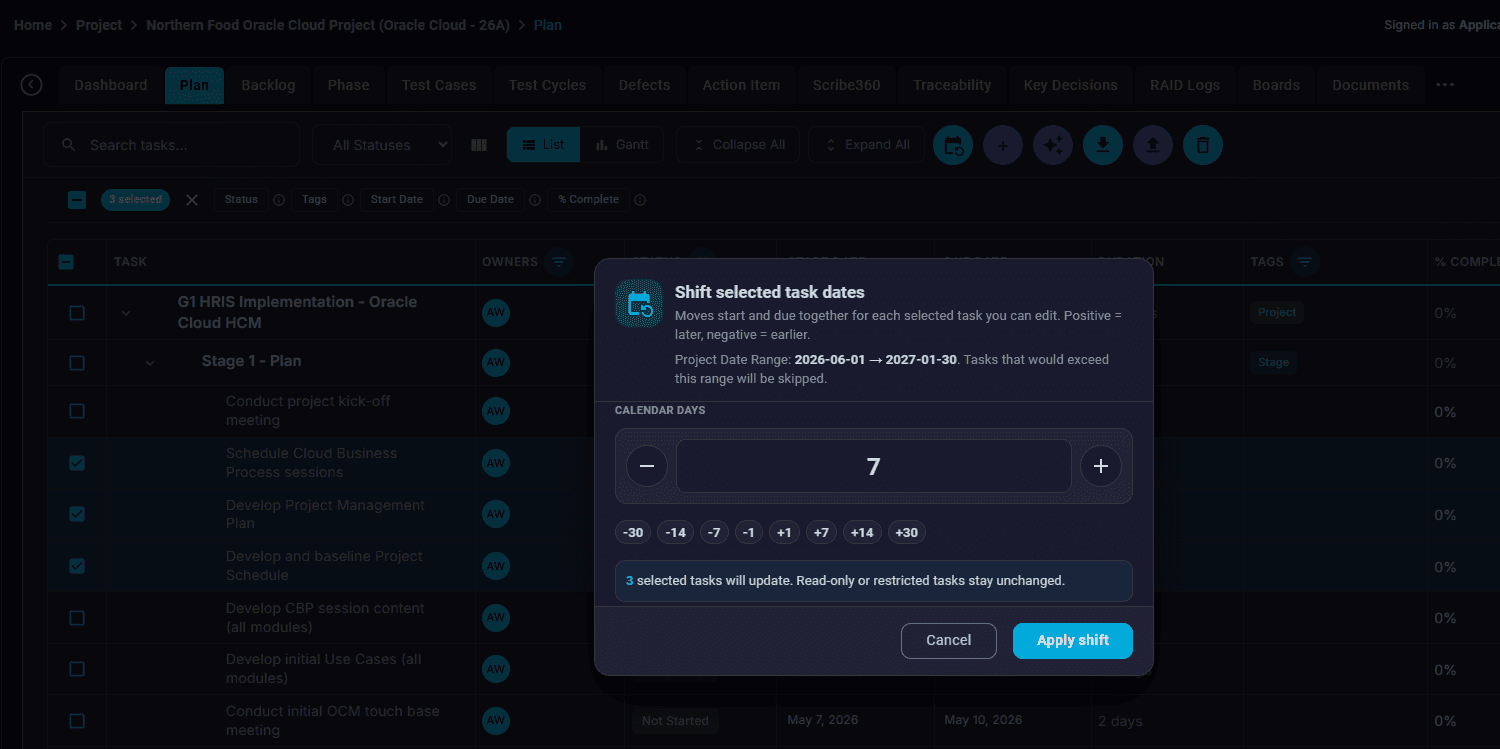Check the Develop initial Use Cases checkbox
The image size is (1500, 749).
pyautogui.click(x=77, y=669)
